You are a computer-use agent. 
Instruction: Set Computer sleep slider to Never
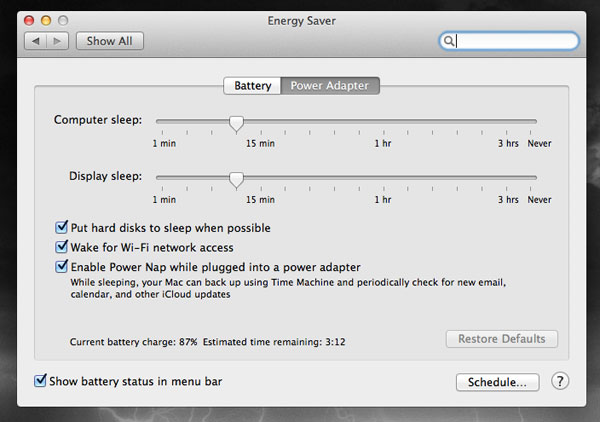[x=531, y=121]
